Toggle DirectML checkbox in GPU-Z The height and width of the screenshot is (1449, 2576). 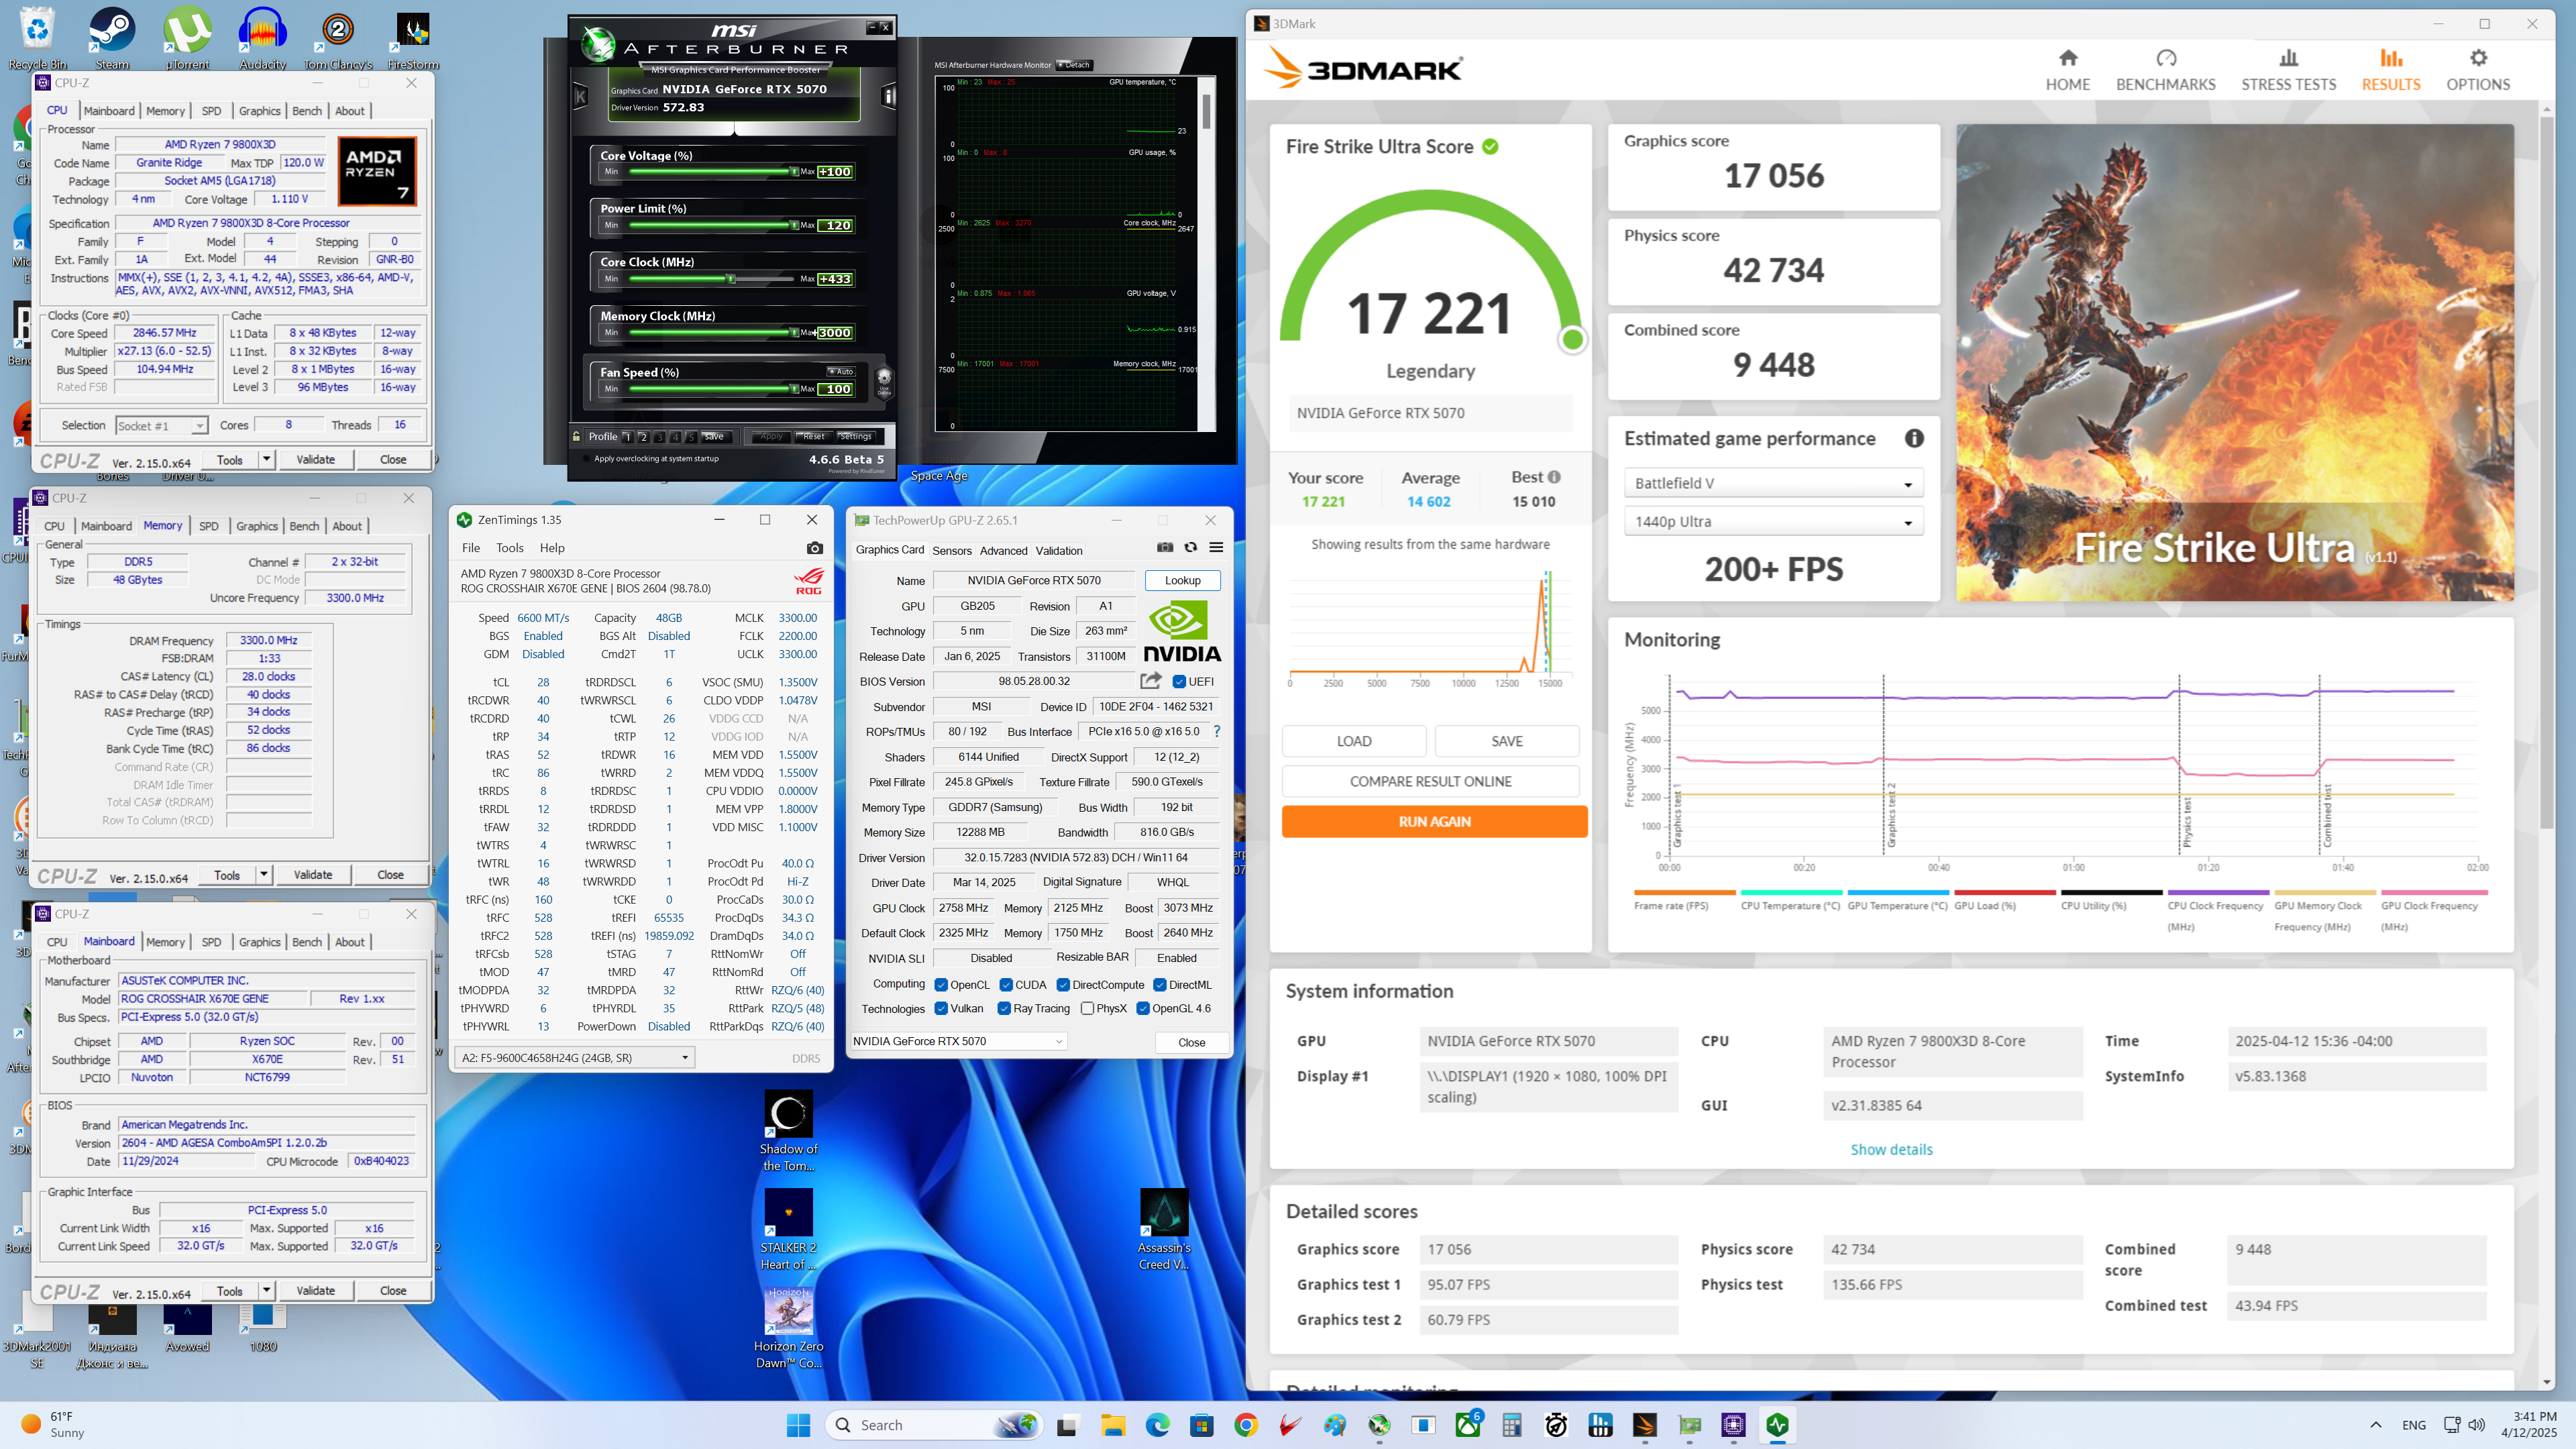pyautogui.click(x=1160, y=985)
